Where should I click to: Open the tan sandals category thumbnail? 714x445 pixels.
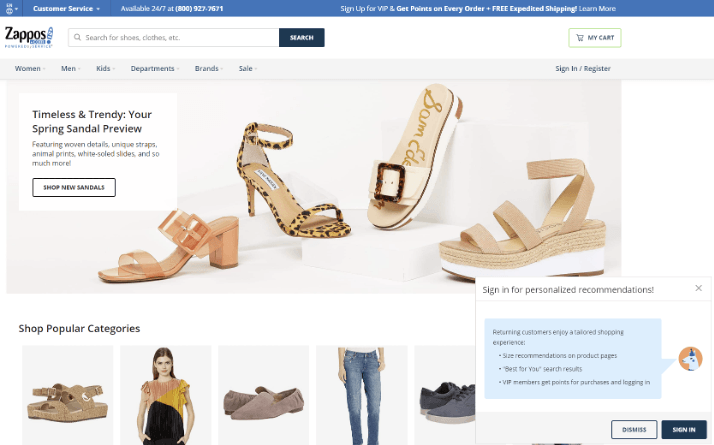click(68, 395)
